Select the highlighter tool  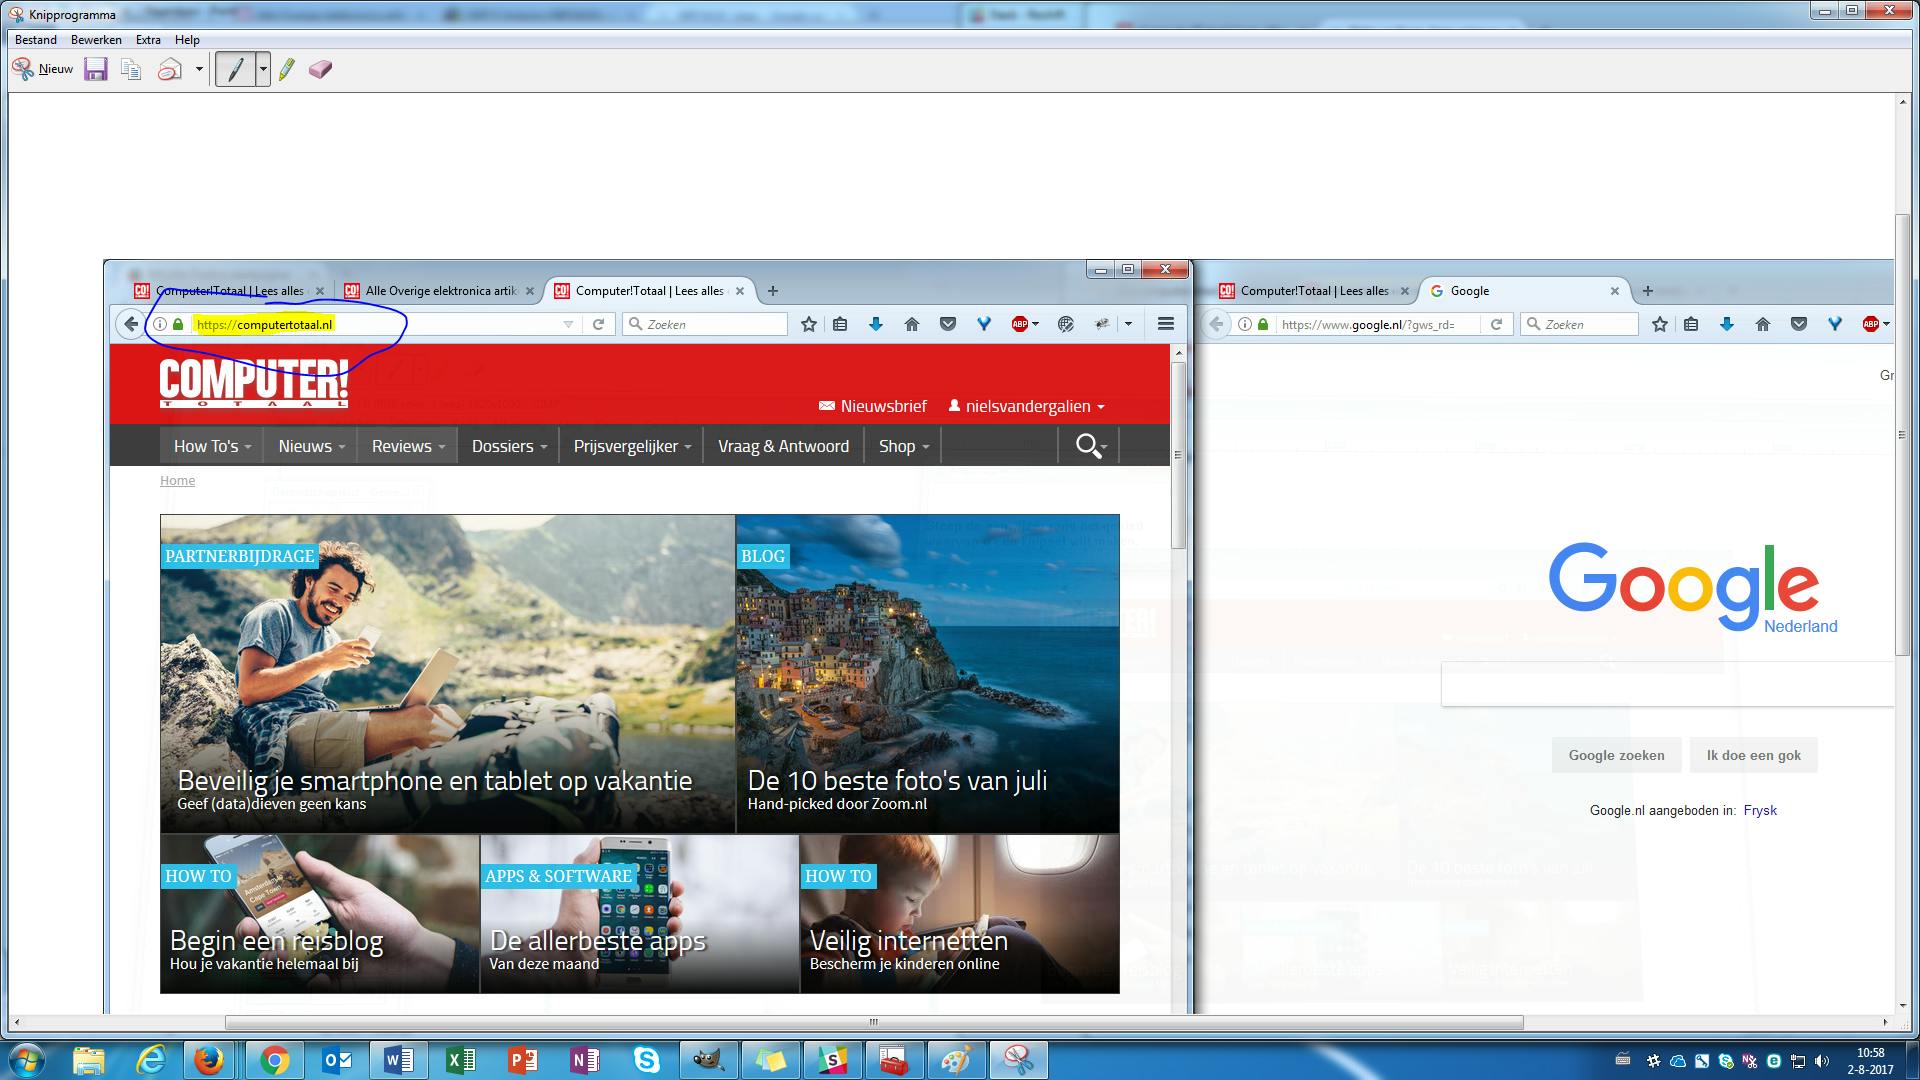(287, 69)
